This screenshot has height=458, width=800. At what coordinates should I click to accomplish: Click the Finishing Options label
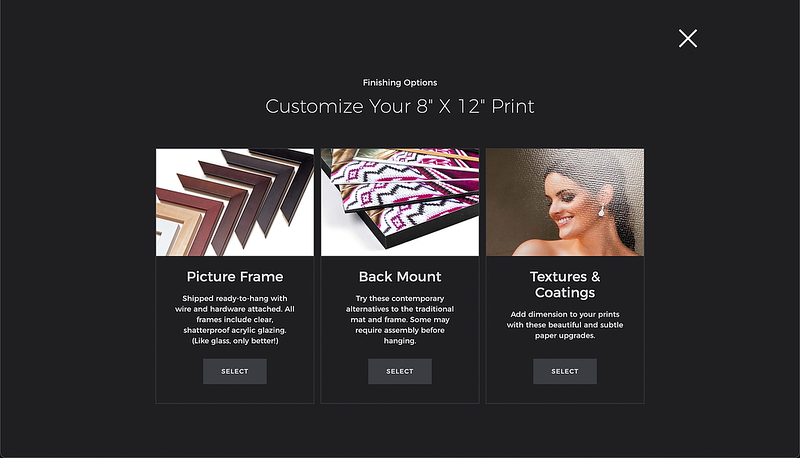399,83
